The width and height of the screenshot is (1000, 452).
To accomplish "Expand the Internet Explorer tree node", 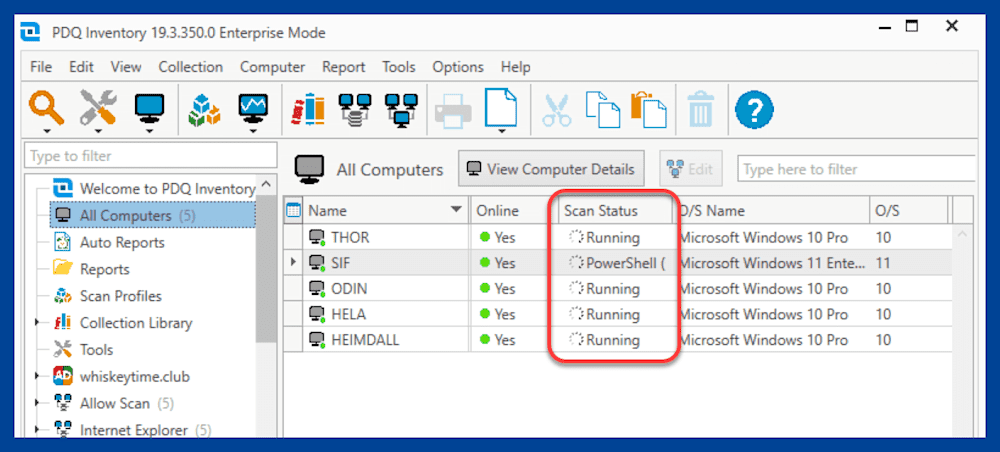I will (39, 430).
